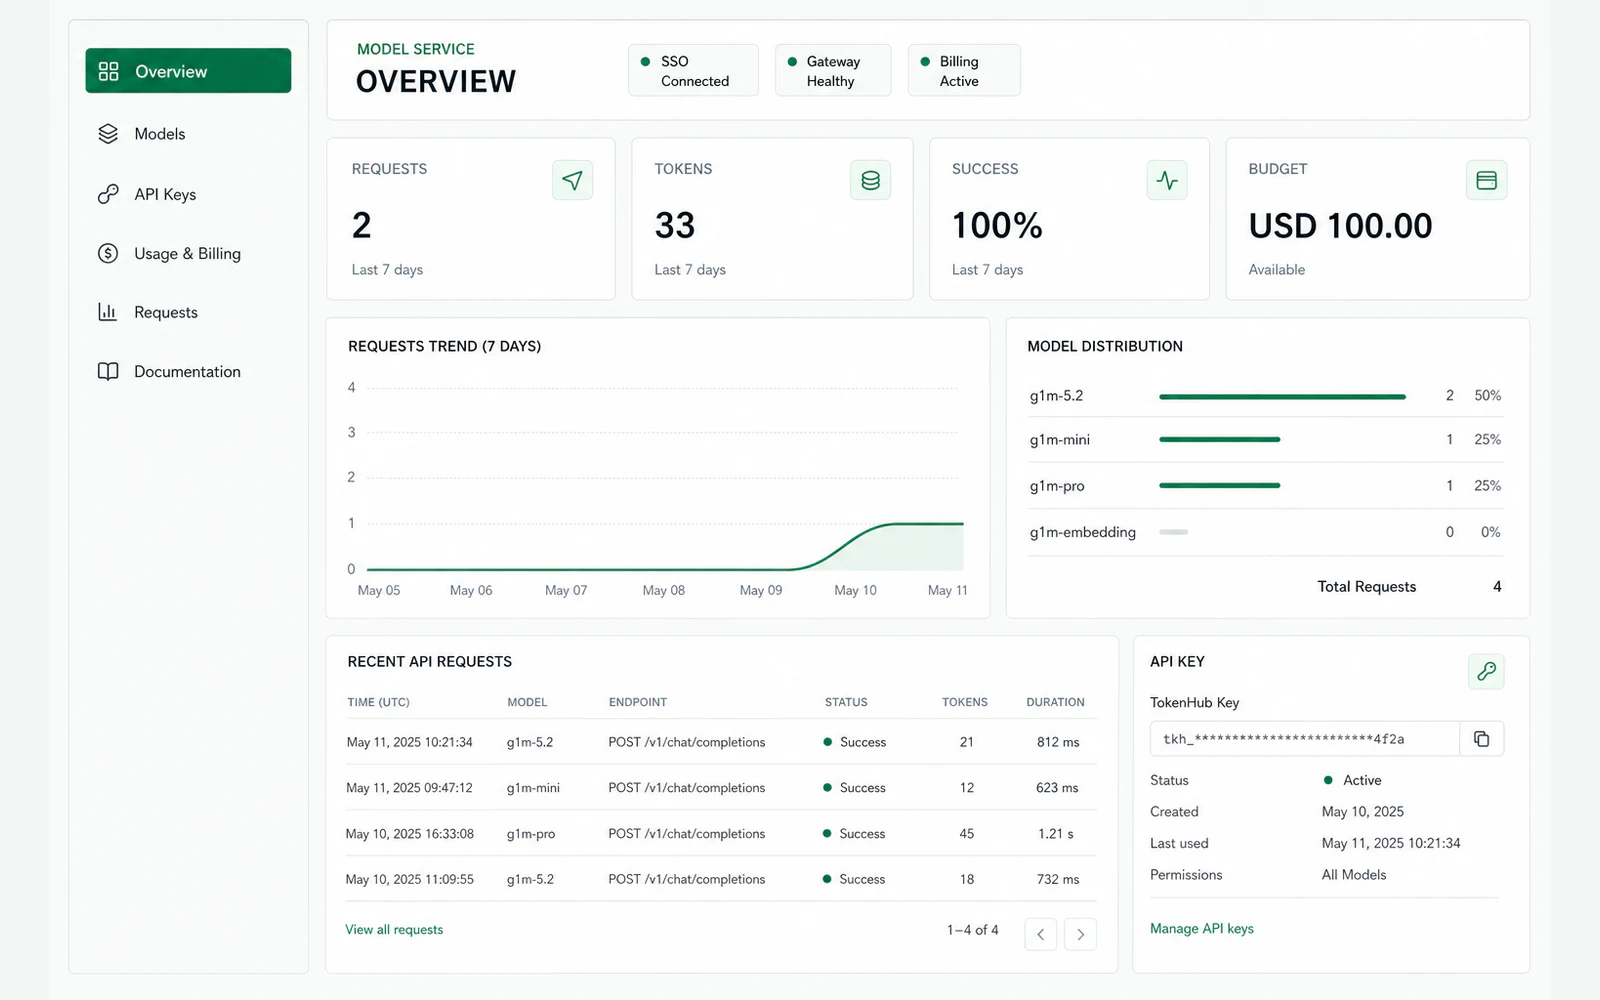
Task: Click the 1–4 of 4 pagination text
Action: click(x=972, y=929)
